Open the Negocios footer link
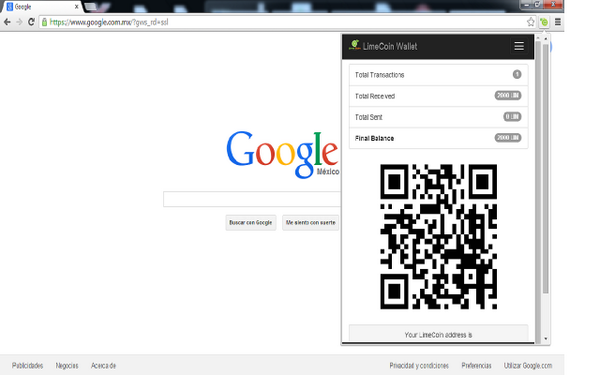 (67, 366)
